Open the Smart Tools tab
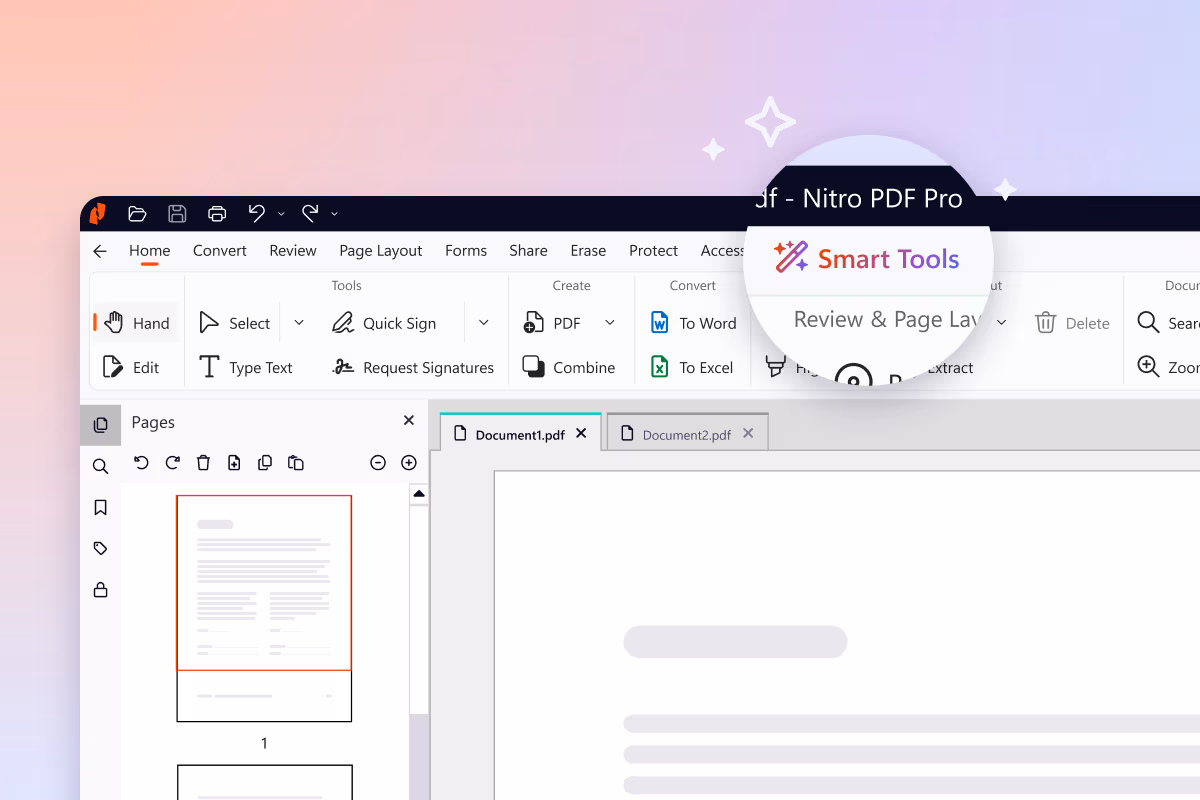 pos(866,259)
